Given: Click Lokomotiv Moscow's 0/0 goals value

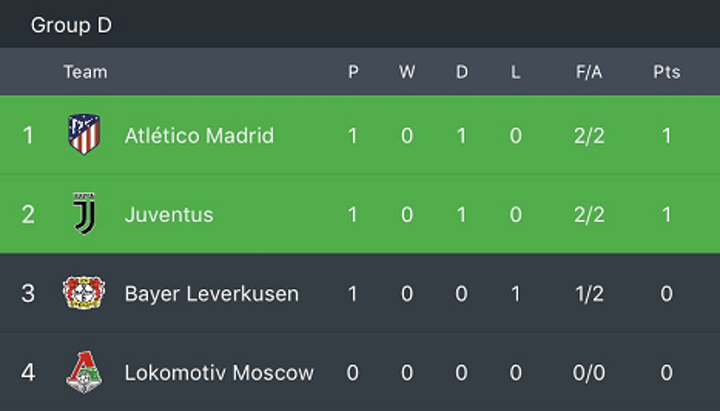Looking at the screenshot, I should click(589, 373).
